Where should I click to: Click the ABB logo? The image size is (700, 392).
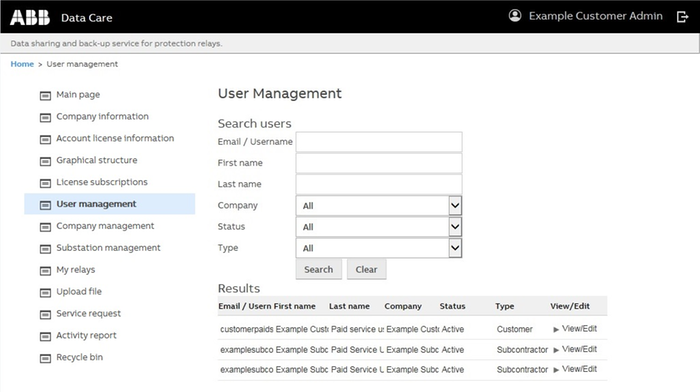pyautogui.click(x=30, y=17)
